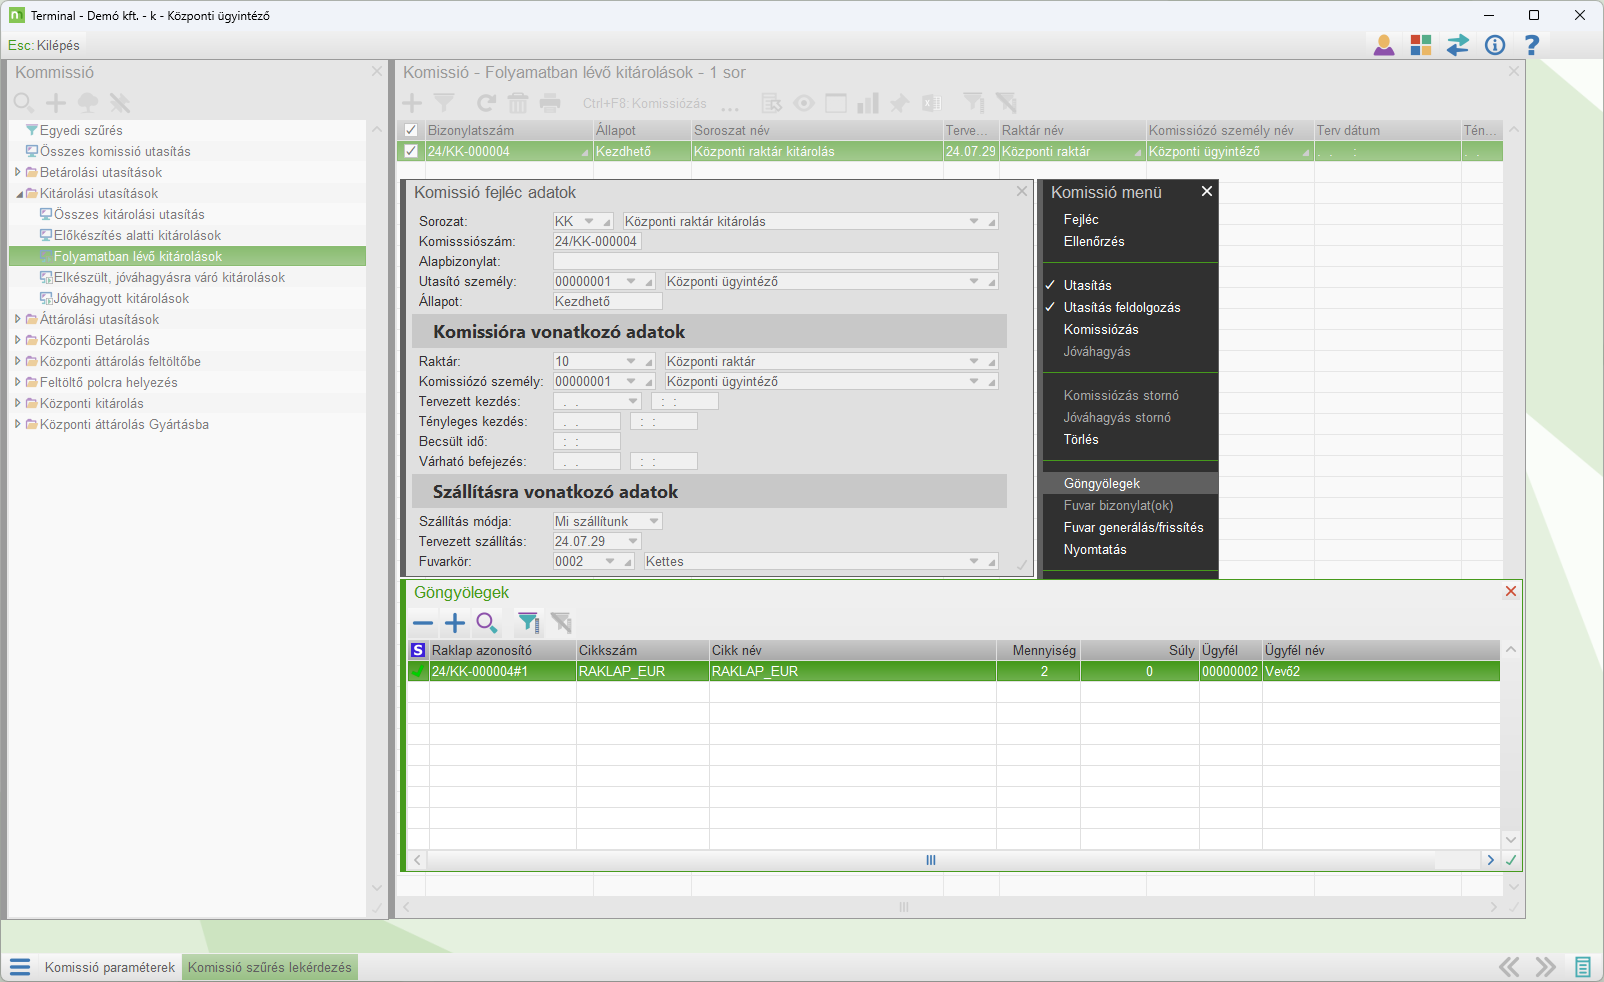The image size is (1604, 982).
Task: Uncheck the checkbox on row 24/KK-000004
Action: (411, 151)
